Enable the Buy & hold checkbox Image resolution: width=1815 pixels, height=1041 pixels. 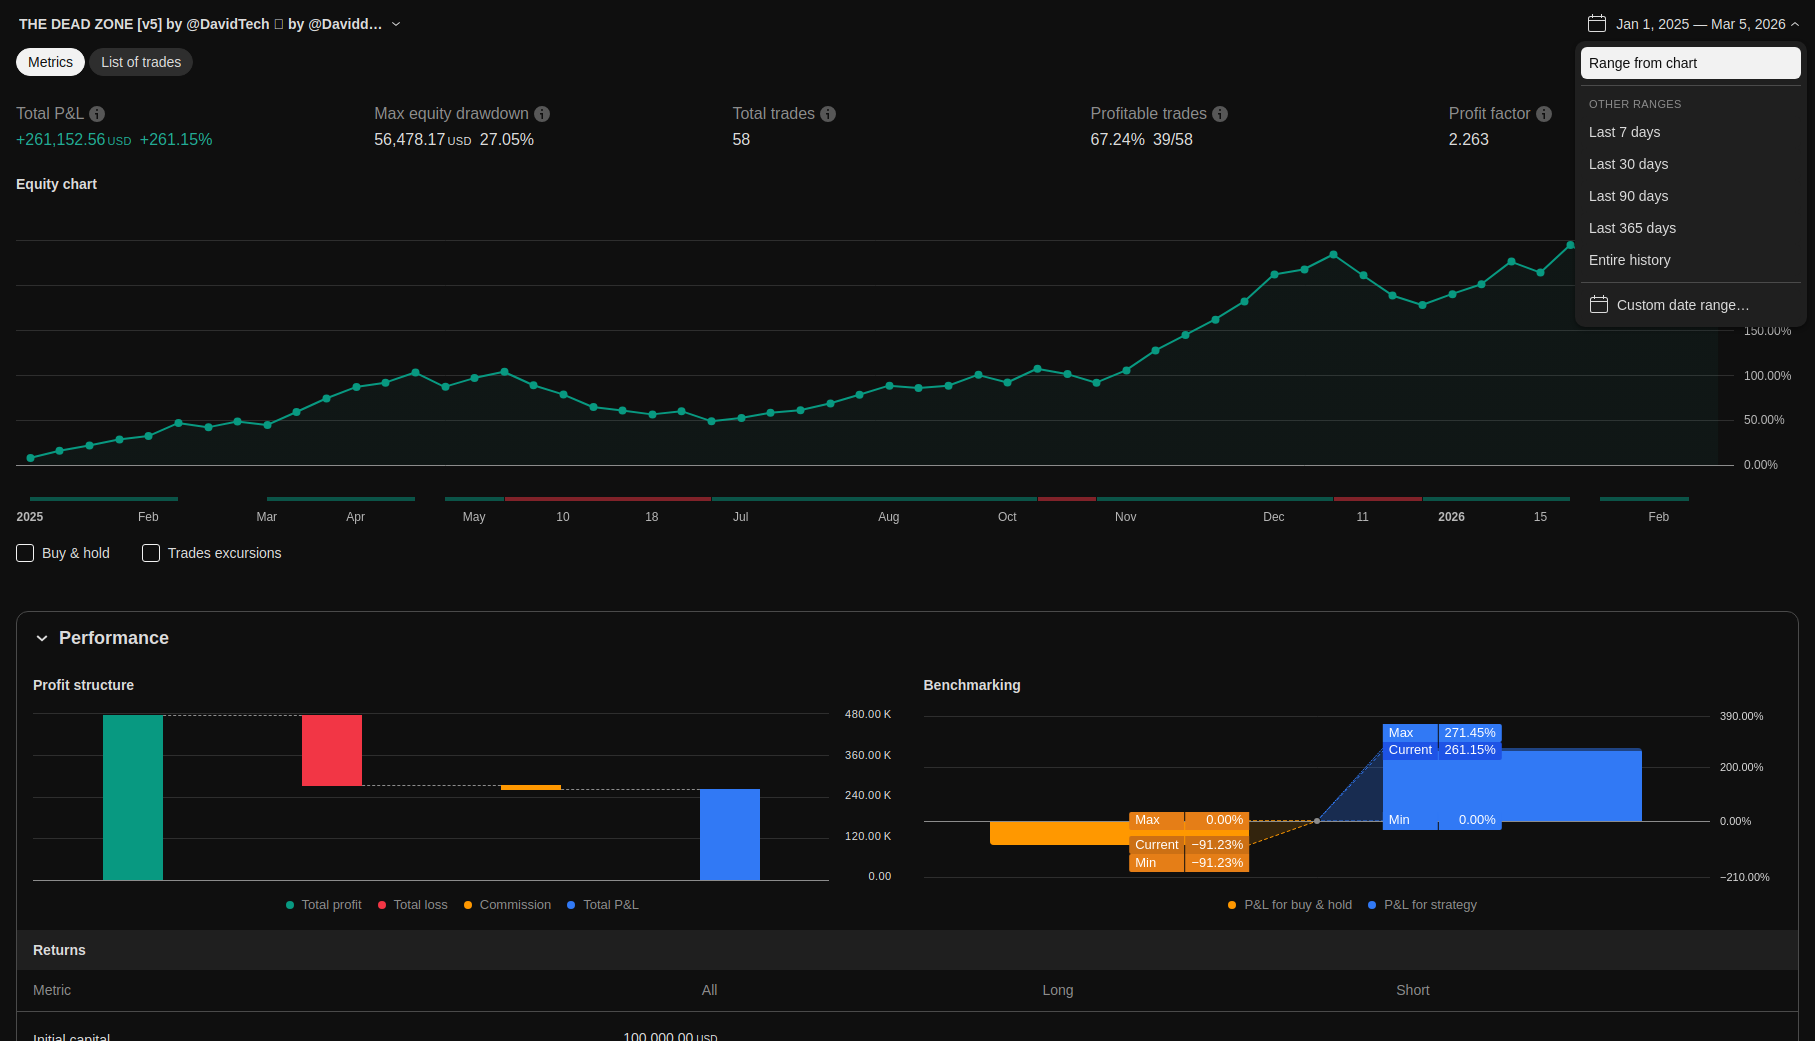[x=26, y=553]
